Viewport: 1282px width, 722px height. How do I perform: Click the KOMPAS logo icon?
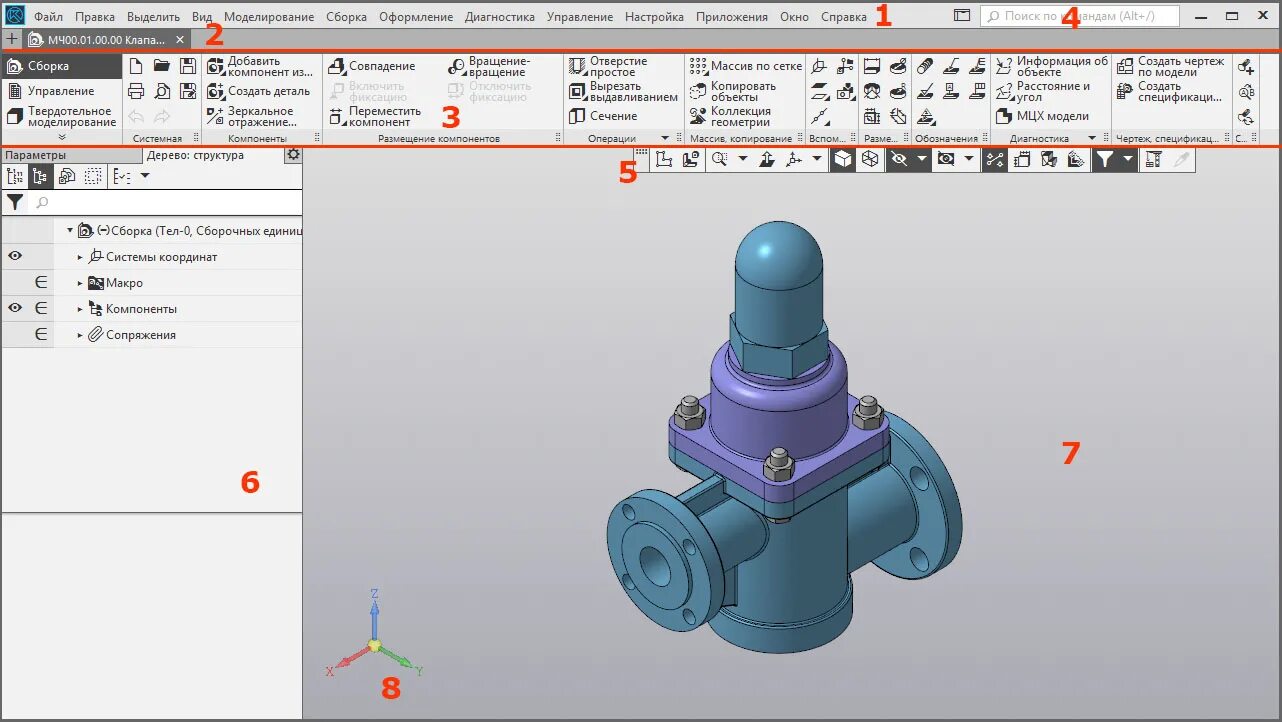coord(14,16)
